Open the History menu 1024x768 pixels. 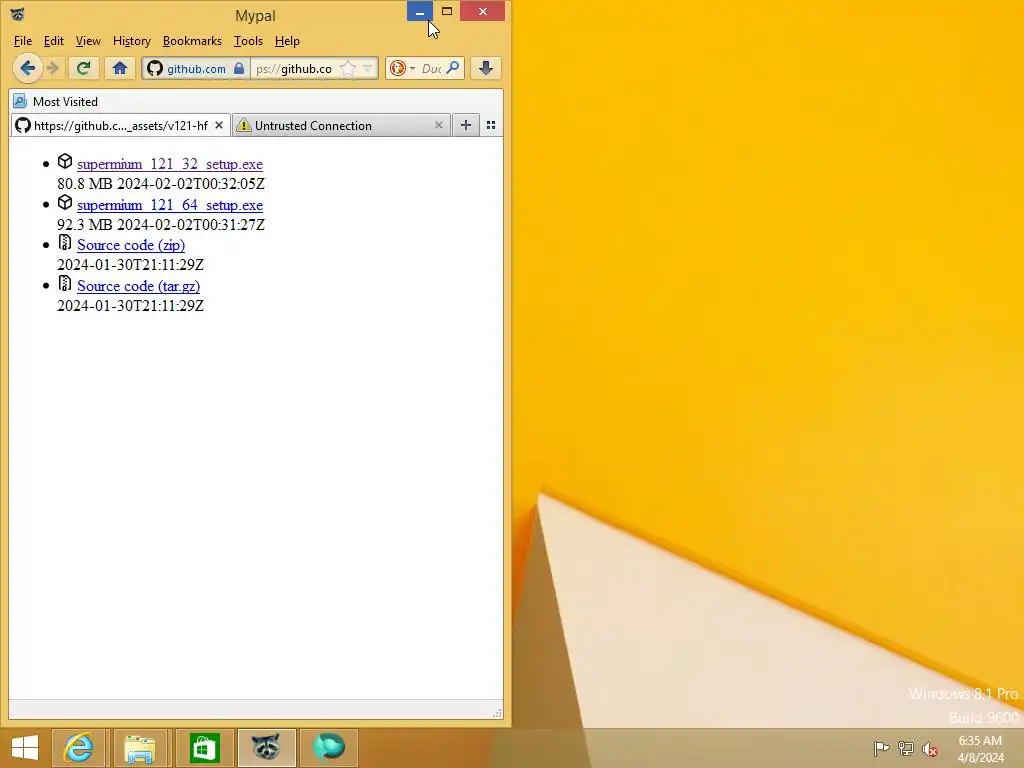coord(132,41)
